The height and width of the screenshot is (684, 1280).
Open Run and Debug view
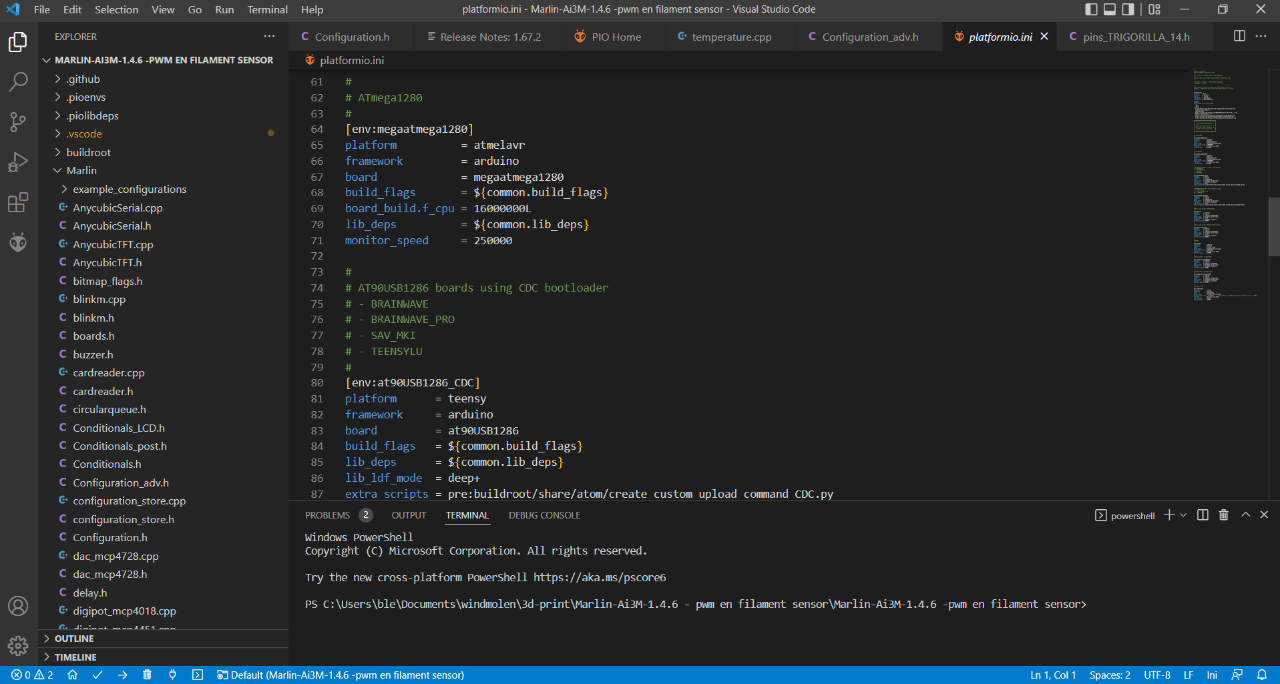point(18,162)
